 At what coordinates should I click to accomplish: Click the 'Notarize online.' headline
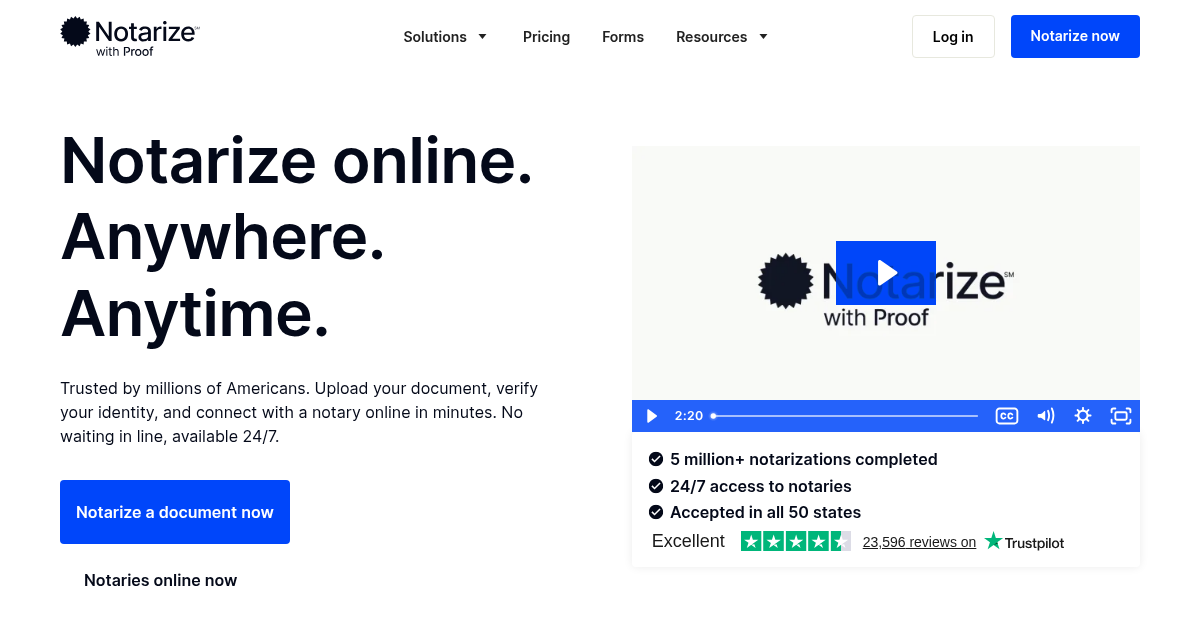pos(297,160)
